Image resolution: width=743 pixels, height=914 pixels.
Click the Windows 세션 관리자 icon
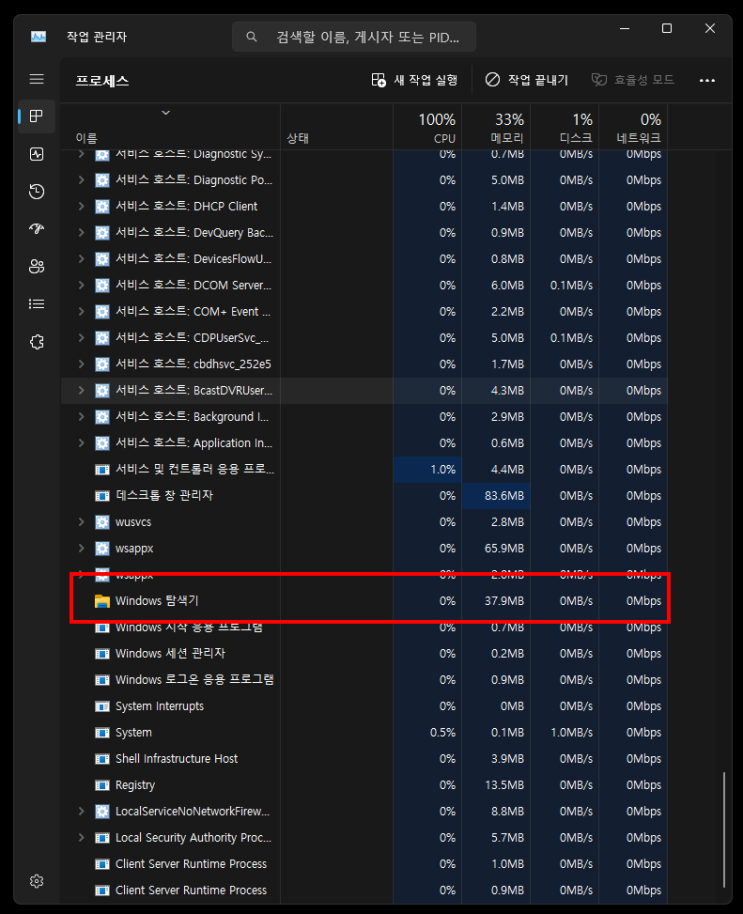click(x=102, y=653)
